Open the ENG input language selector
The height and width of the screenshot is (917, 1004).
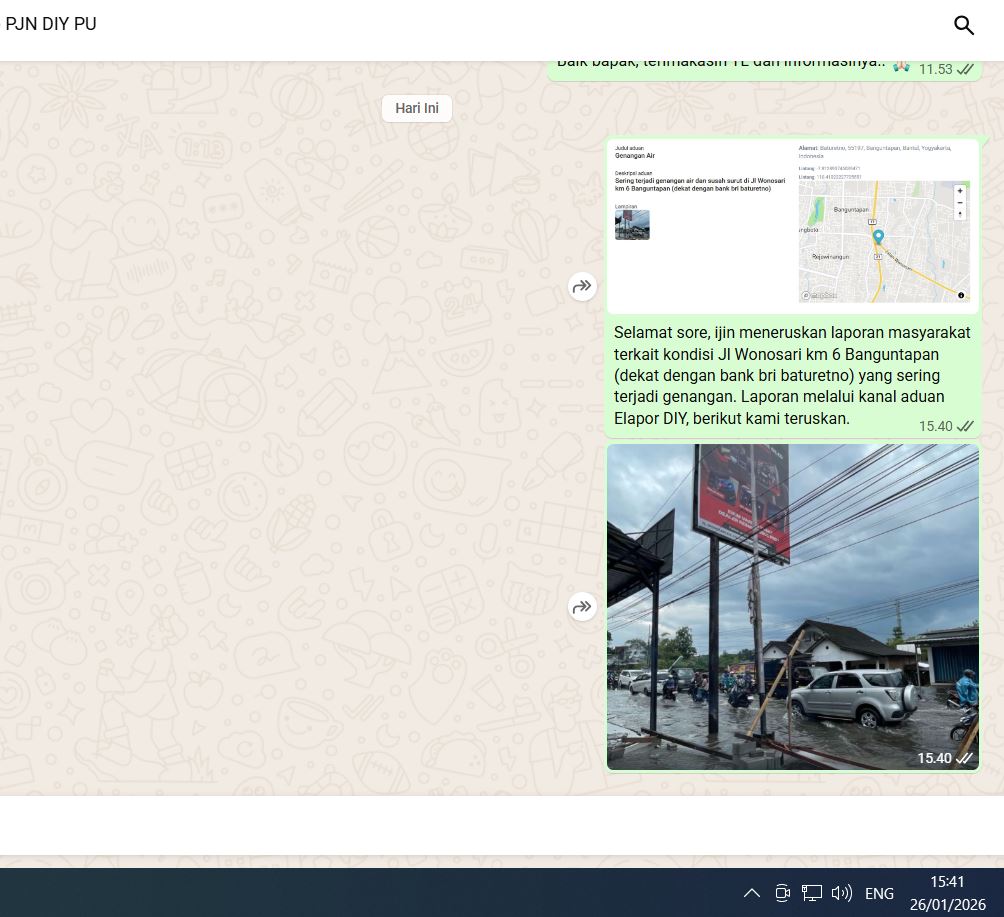click(x=879, y=893)
